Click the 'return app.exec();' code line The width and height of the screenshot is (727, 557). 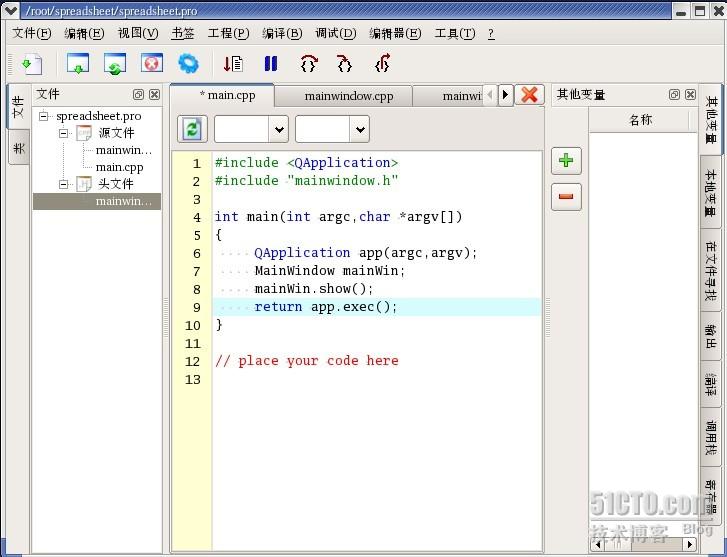pyautogui.click(x=326, y=307)
